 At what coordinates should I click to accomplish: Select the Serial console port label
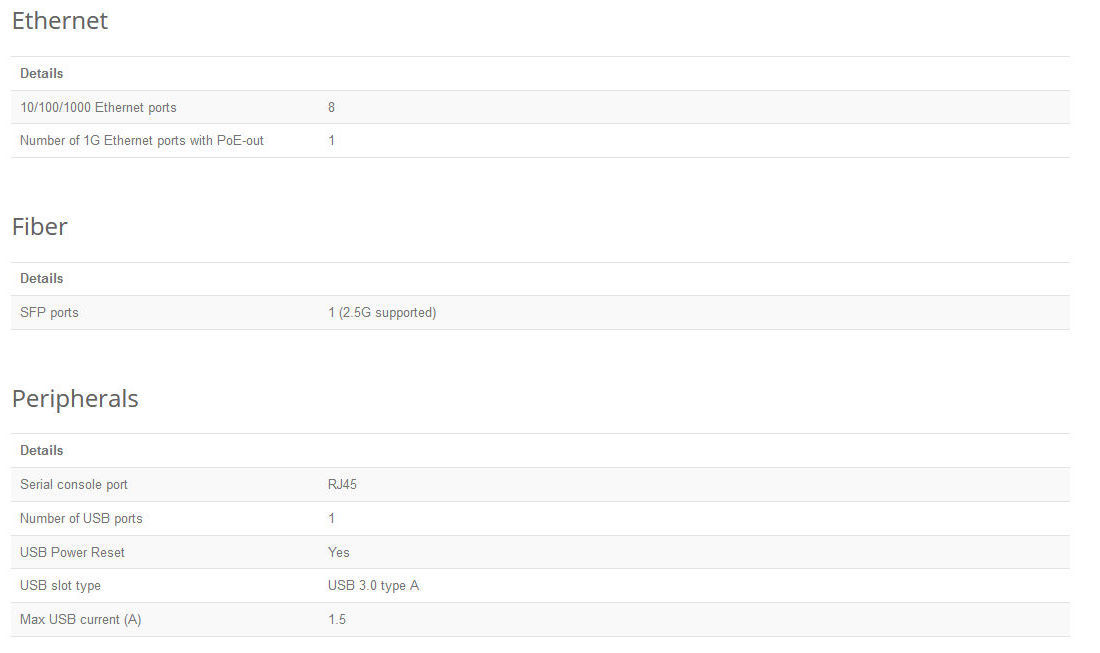click(74, 485)
